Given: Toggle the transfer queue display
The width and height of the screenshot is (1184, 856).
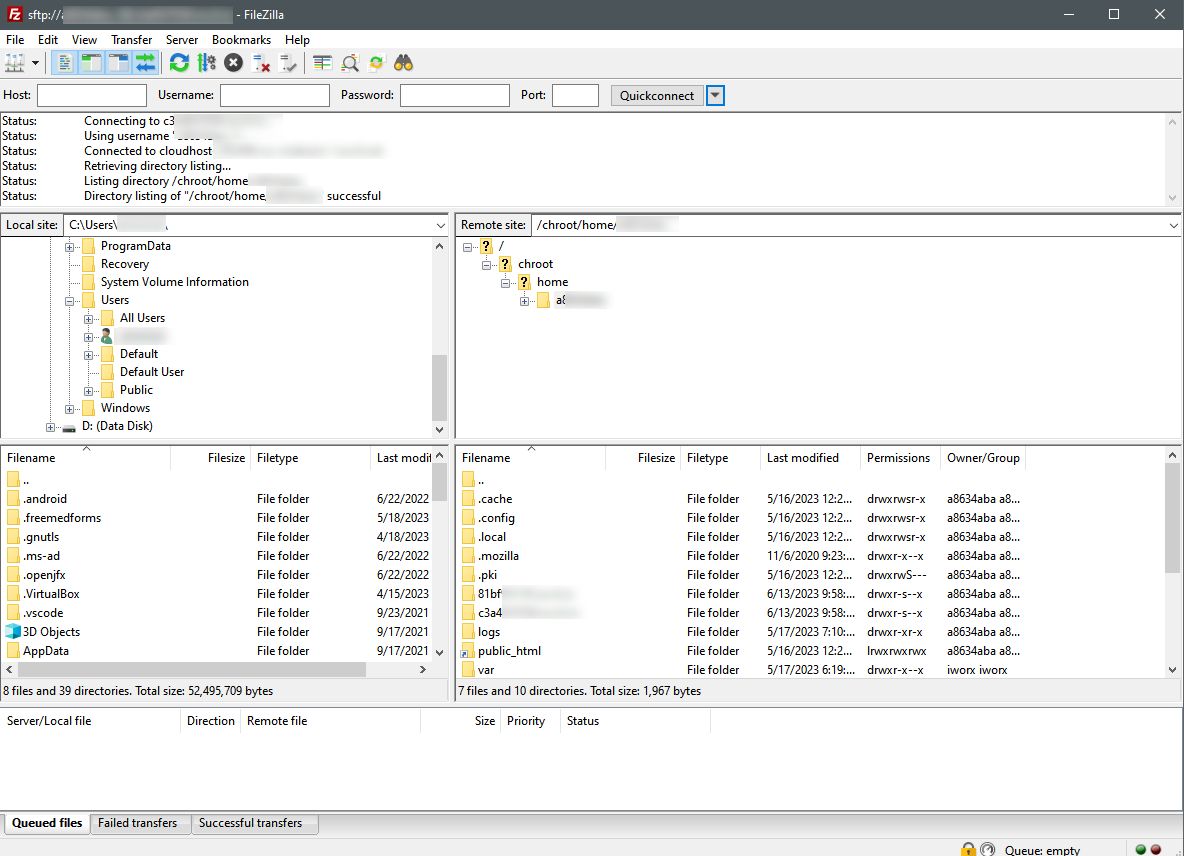Looking at the screenshot, I should click(x=146, y=62).
